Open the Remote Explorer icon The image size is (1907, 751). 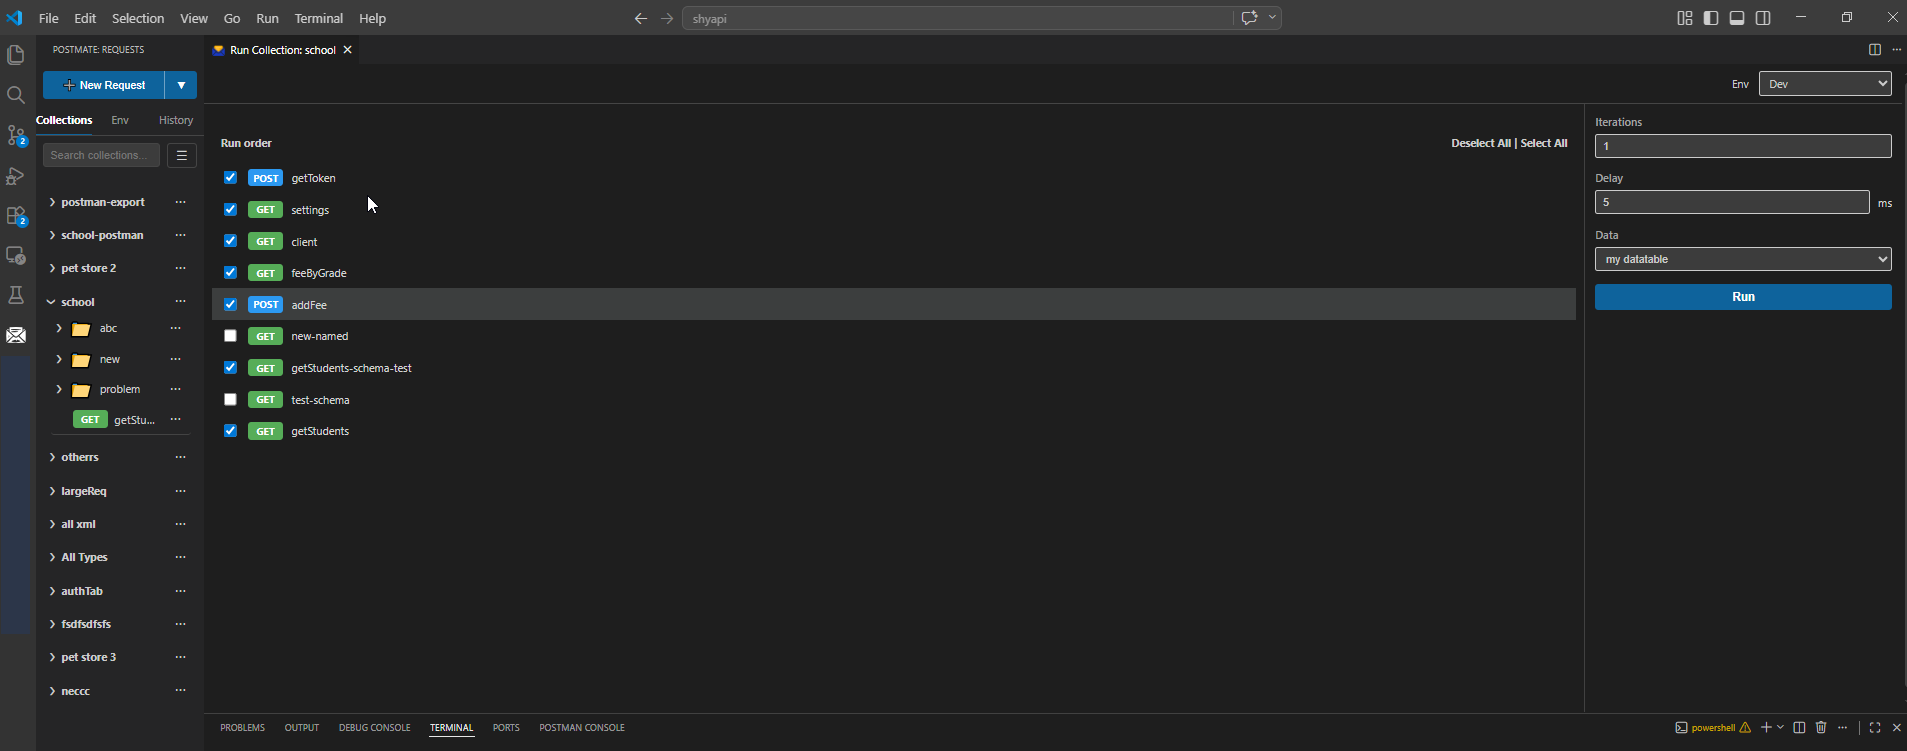tap(16, 256)
